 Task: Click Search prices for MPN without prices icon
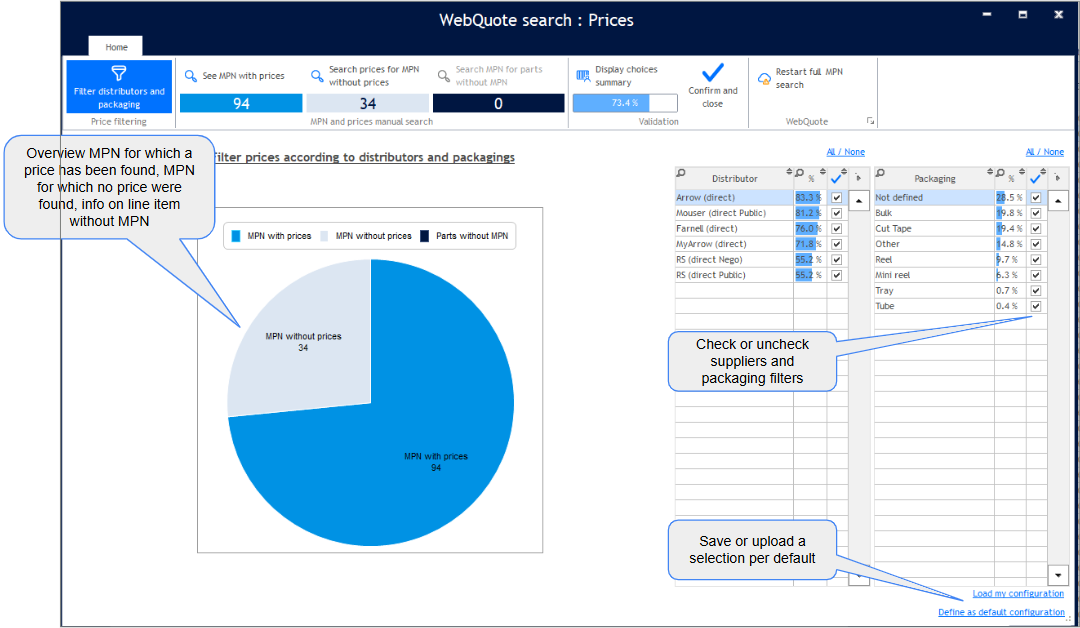point(317,75)
